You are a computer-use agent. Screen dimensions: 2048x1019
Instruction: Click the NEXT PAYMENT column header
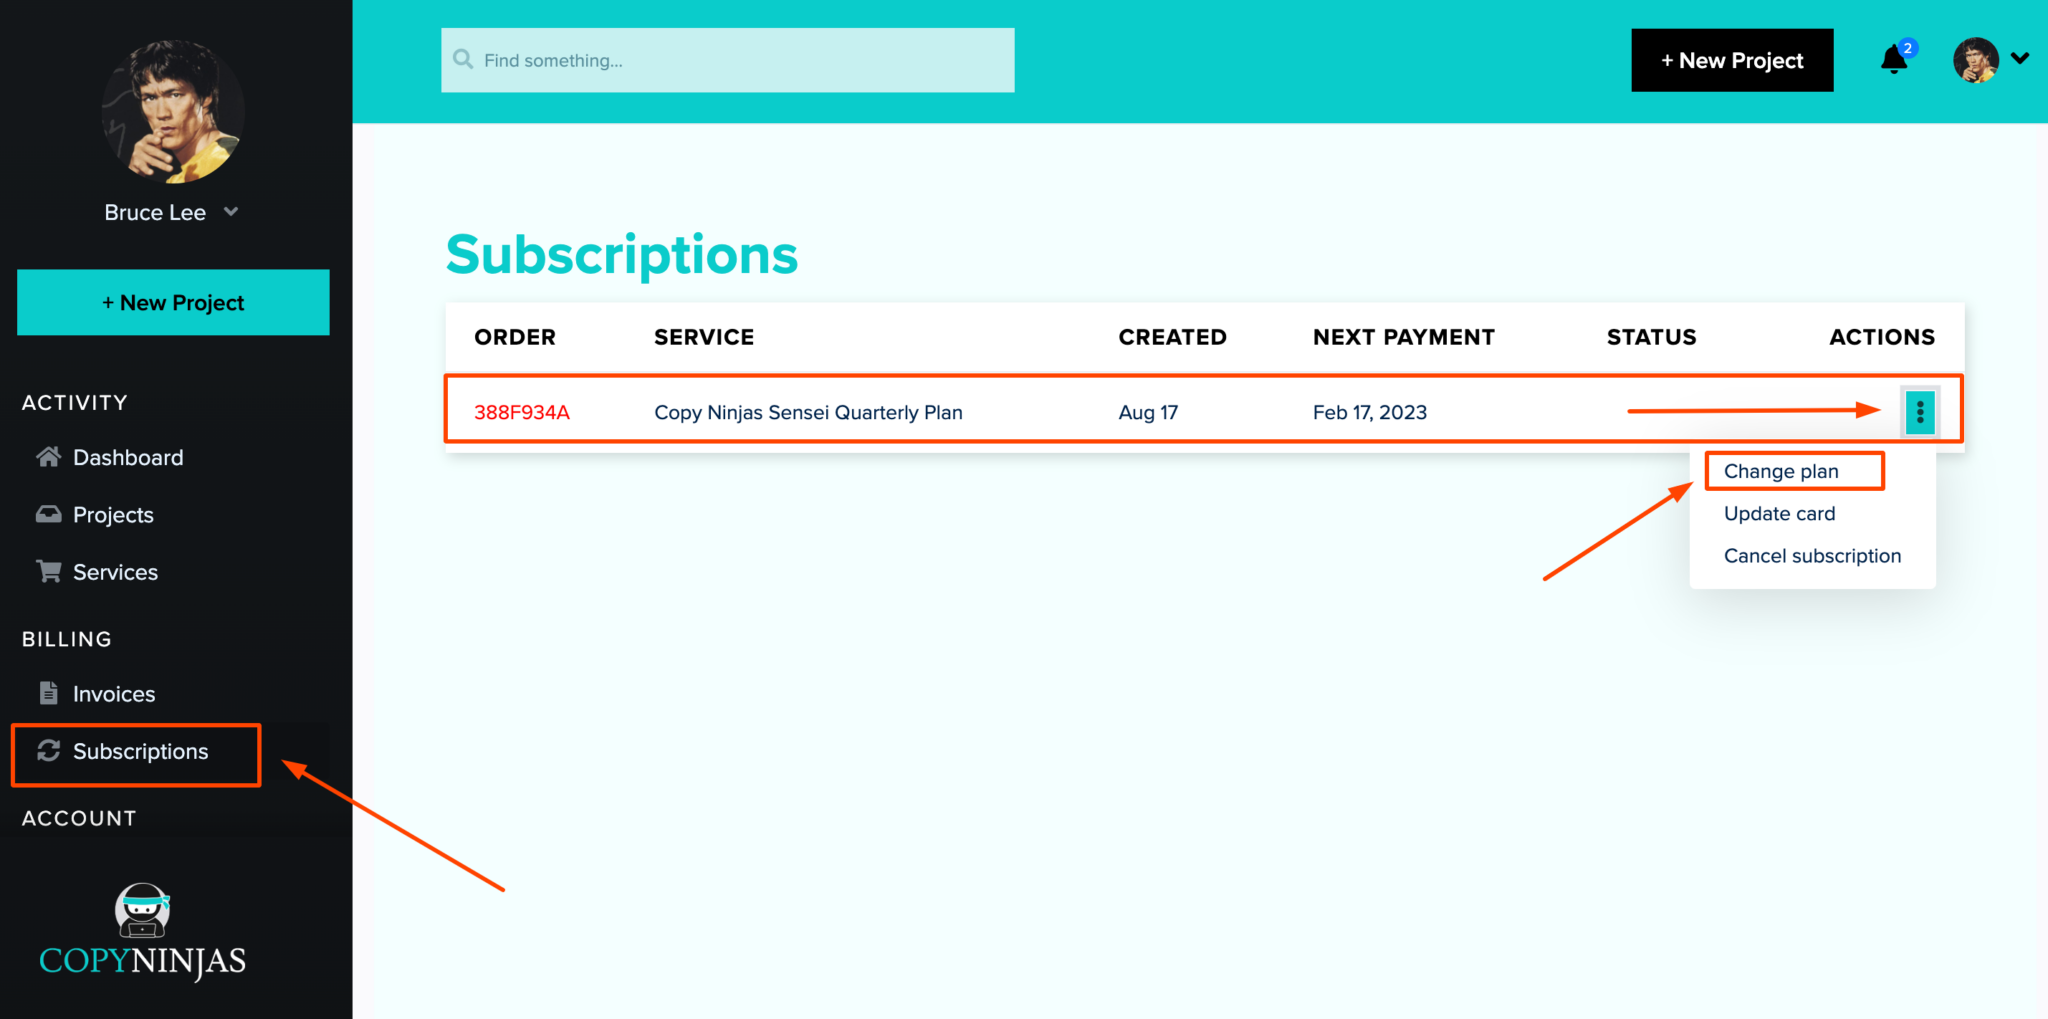[x=1403, y=337]
